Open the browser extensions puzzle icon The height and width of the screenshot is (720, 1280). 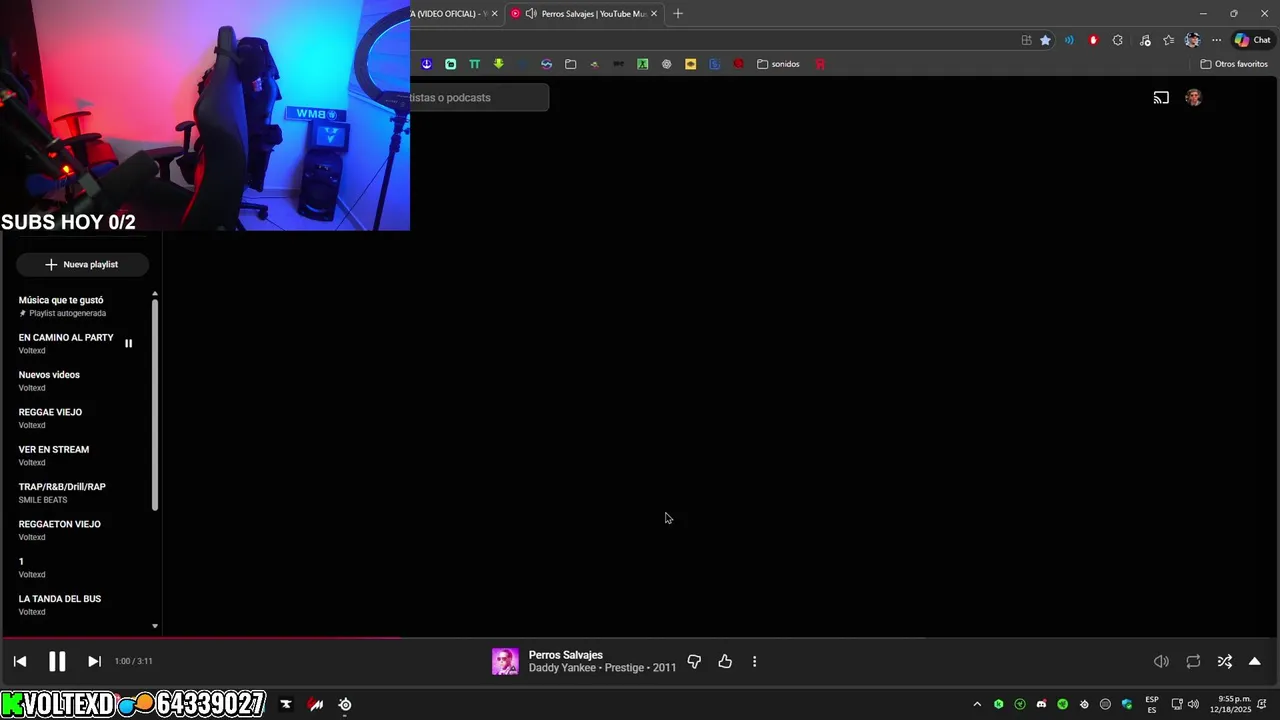click(1117, 40)
